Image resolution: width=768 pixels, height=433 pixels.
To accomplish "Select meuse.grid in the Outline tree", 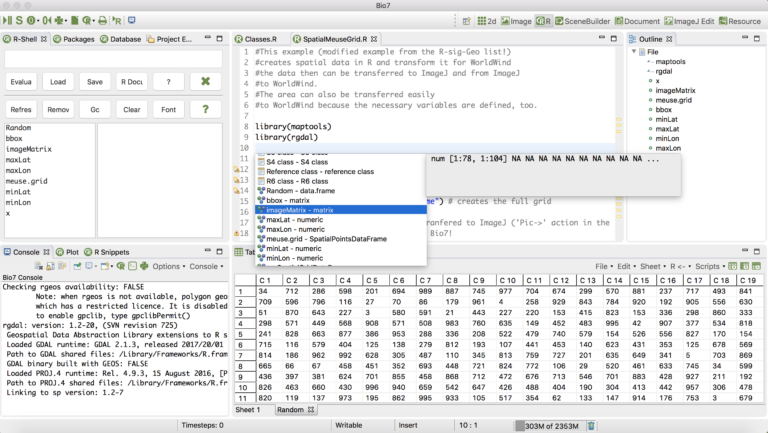I will [673, 101].
